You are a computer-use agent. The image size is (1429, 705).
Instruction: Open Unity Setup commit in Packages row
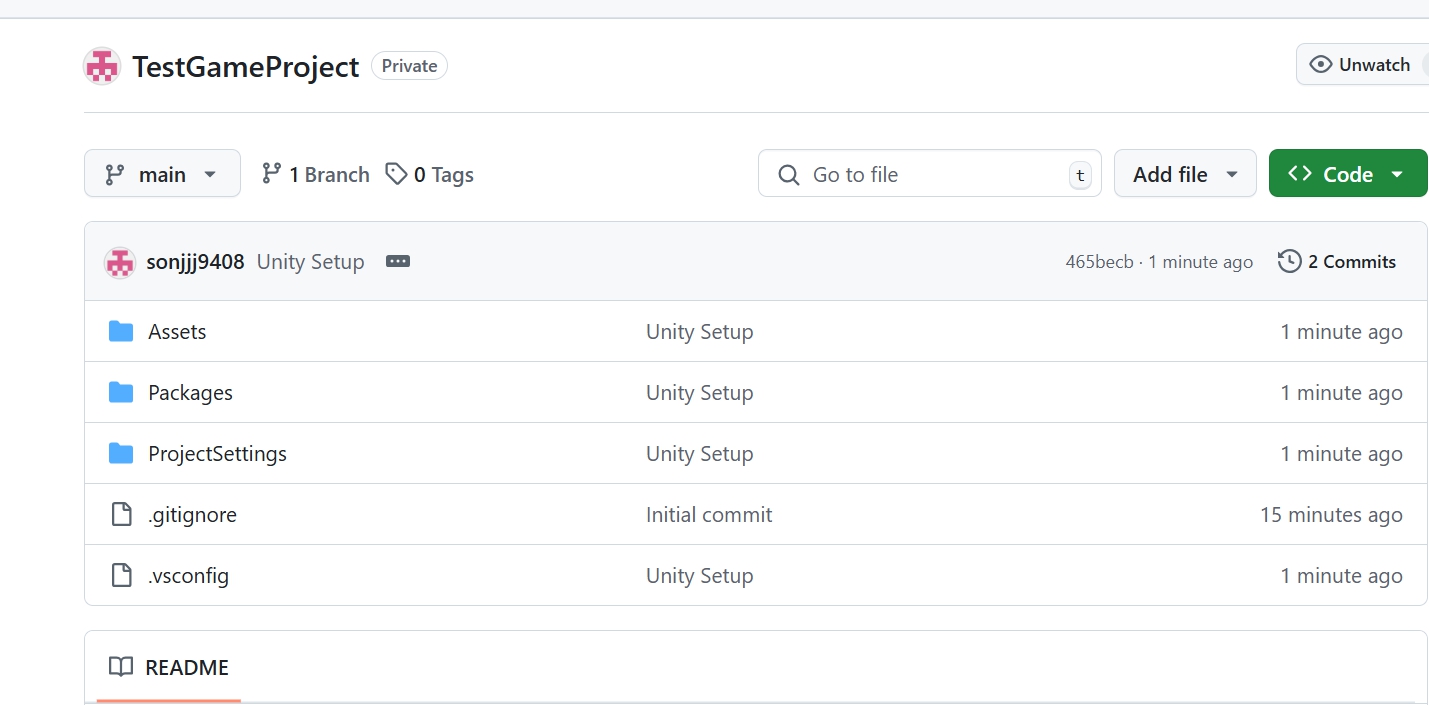(x=700, y=393)
